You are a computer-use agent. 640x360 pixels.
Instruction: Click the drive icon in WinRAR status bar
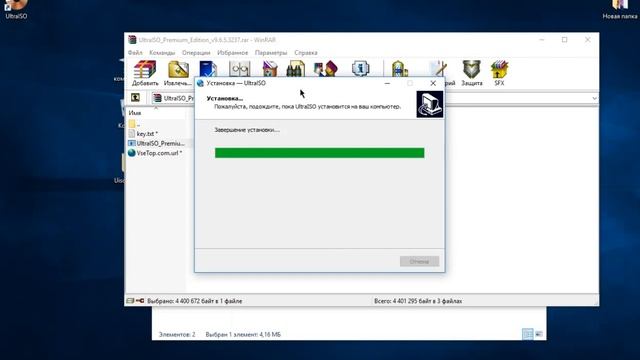[130, 301]
